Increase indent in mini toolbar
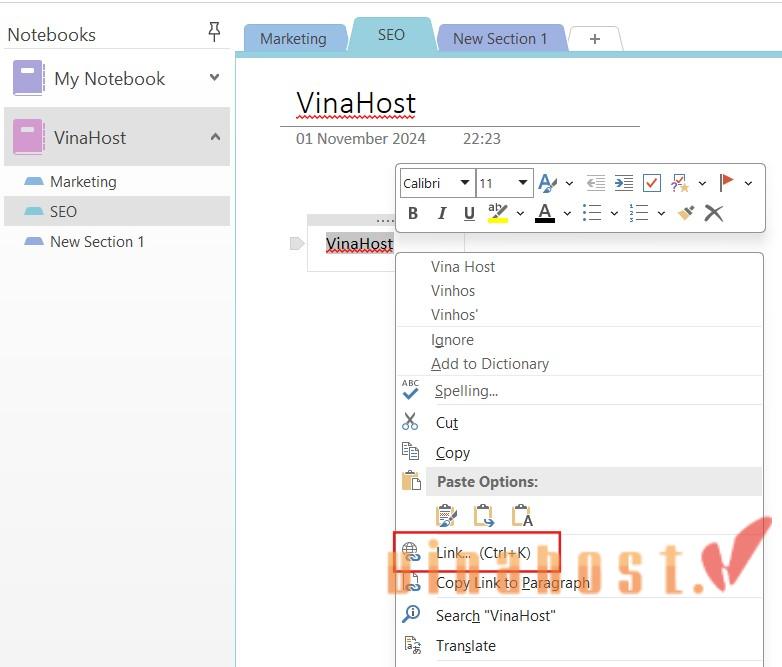 [623, 183]
